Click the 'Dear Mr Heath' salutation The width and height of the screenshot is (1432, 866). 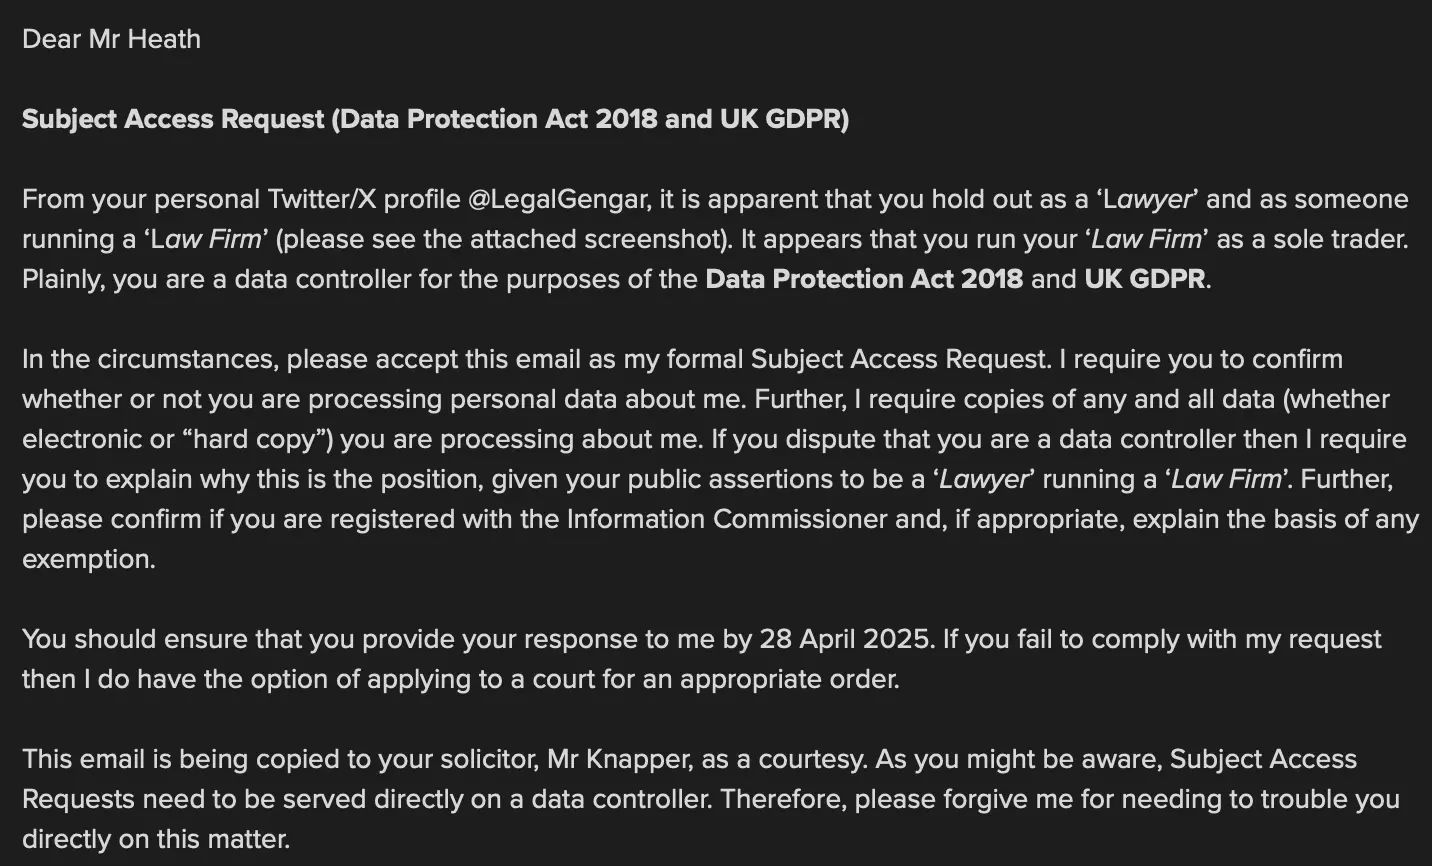coord(111,39)
